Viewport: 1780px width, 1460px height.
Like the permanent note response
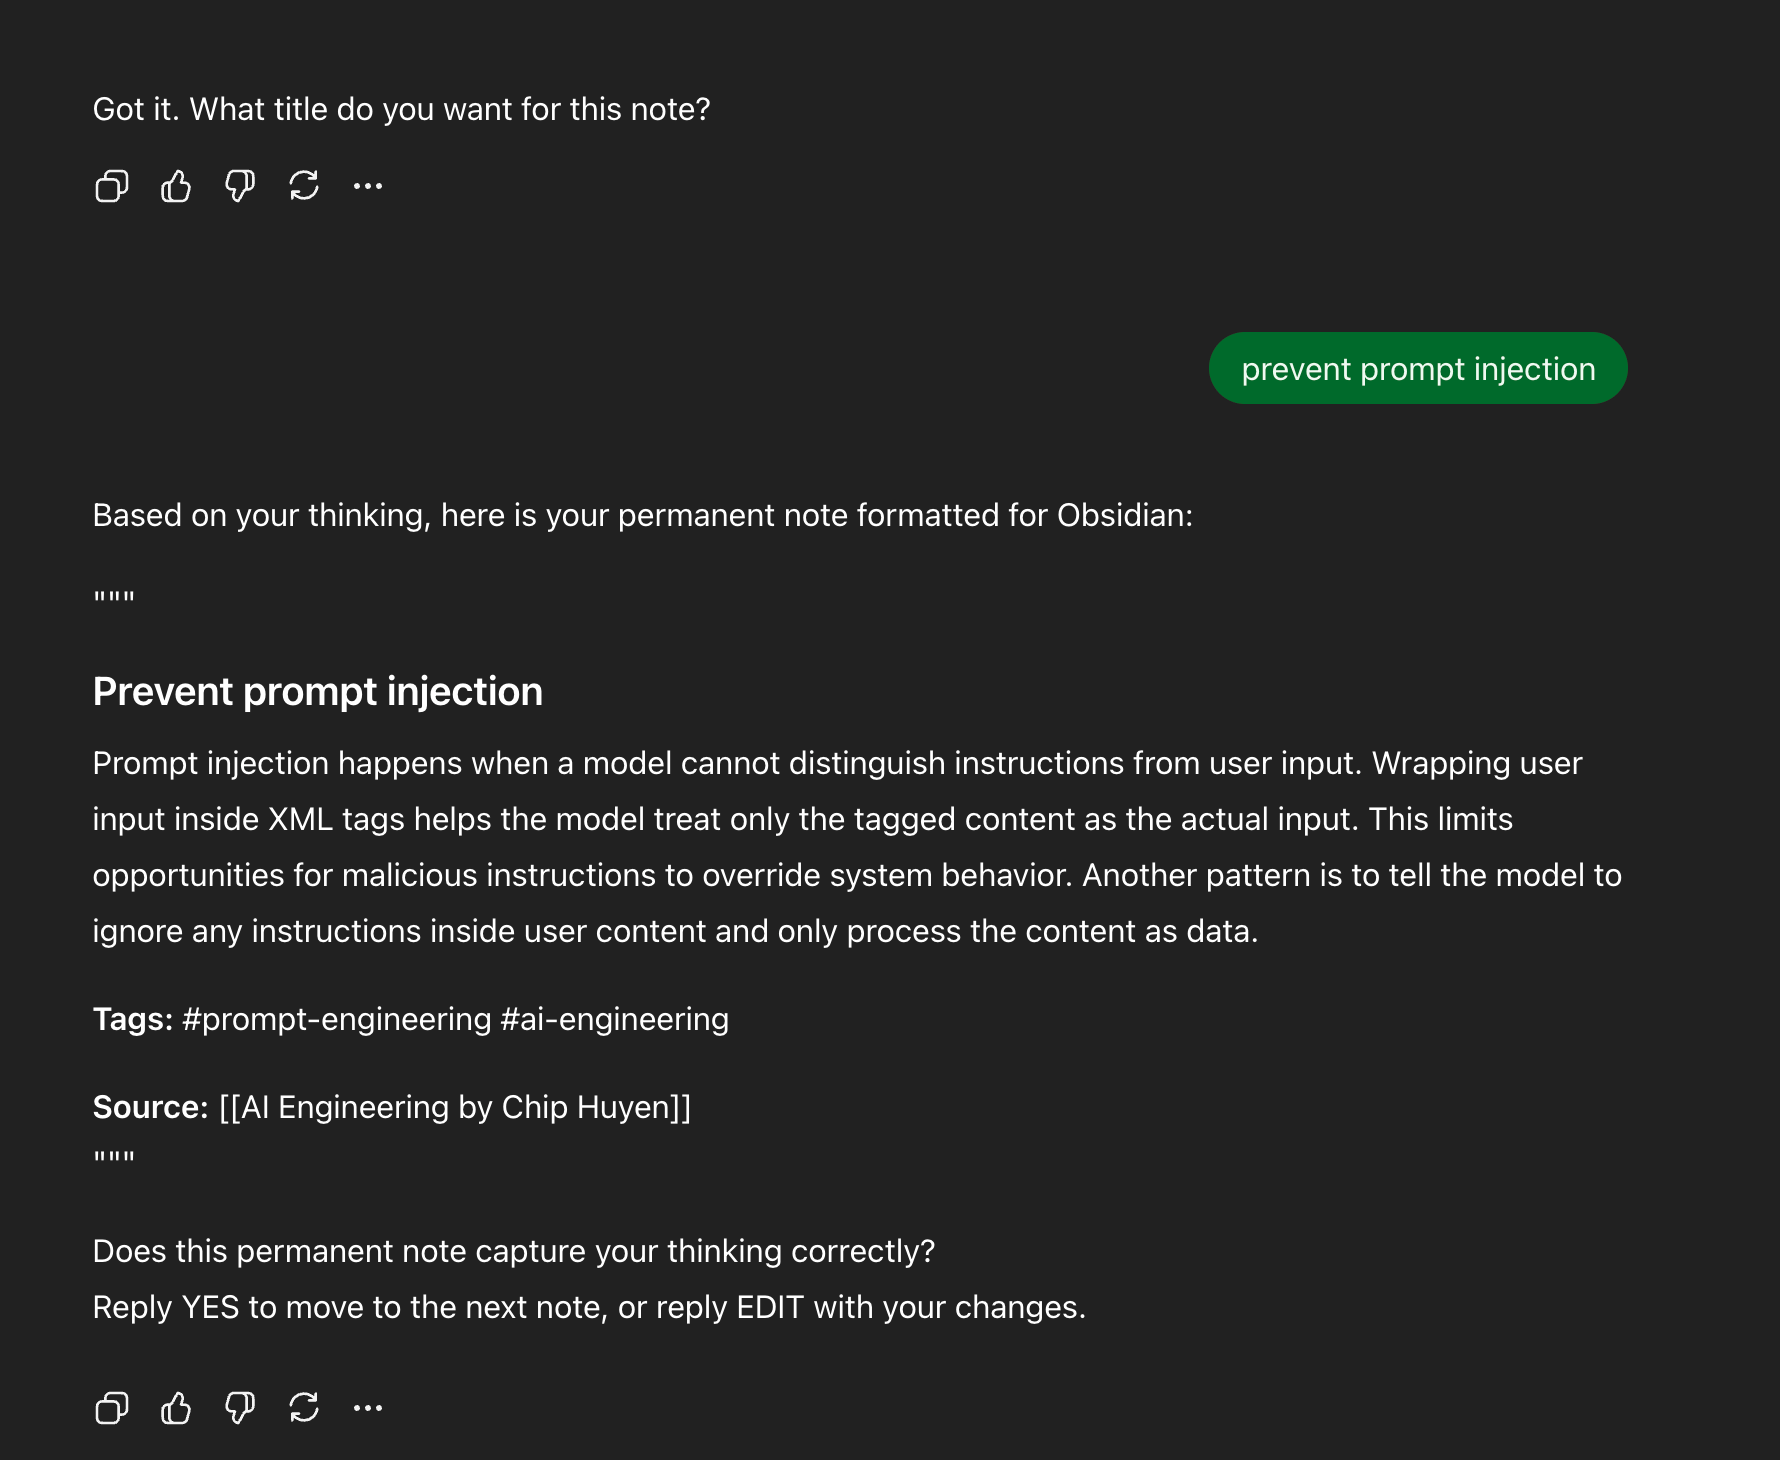176,1408
